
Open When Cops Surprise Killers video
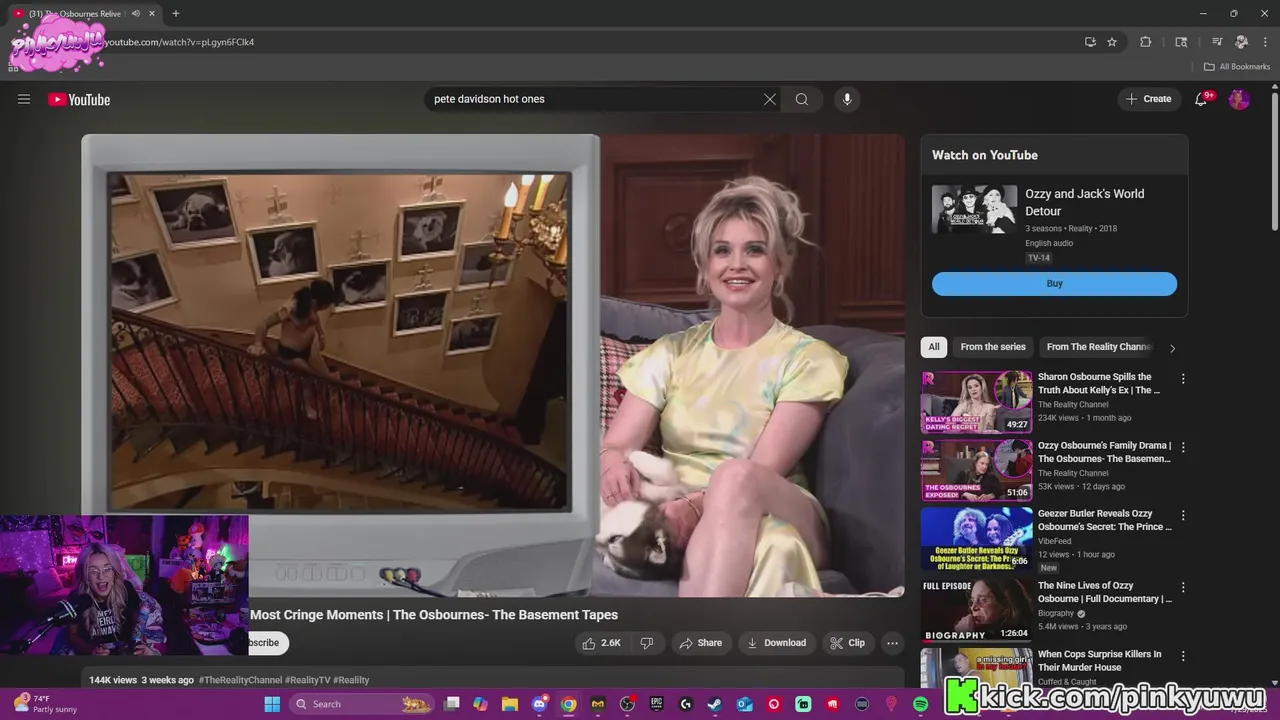pos(1099,660)
